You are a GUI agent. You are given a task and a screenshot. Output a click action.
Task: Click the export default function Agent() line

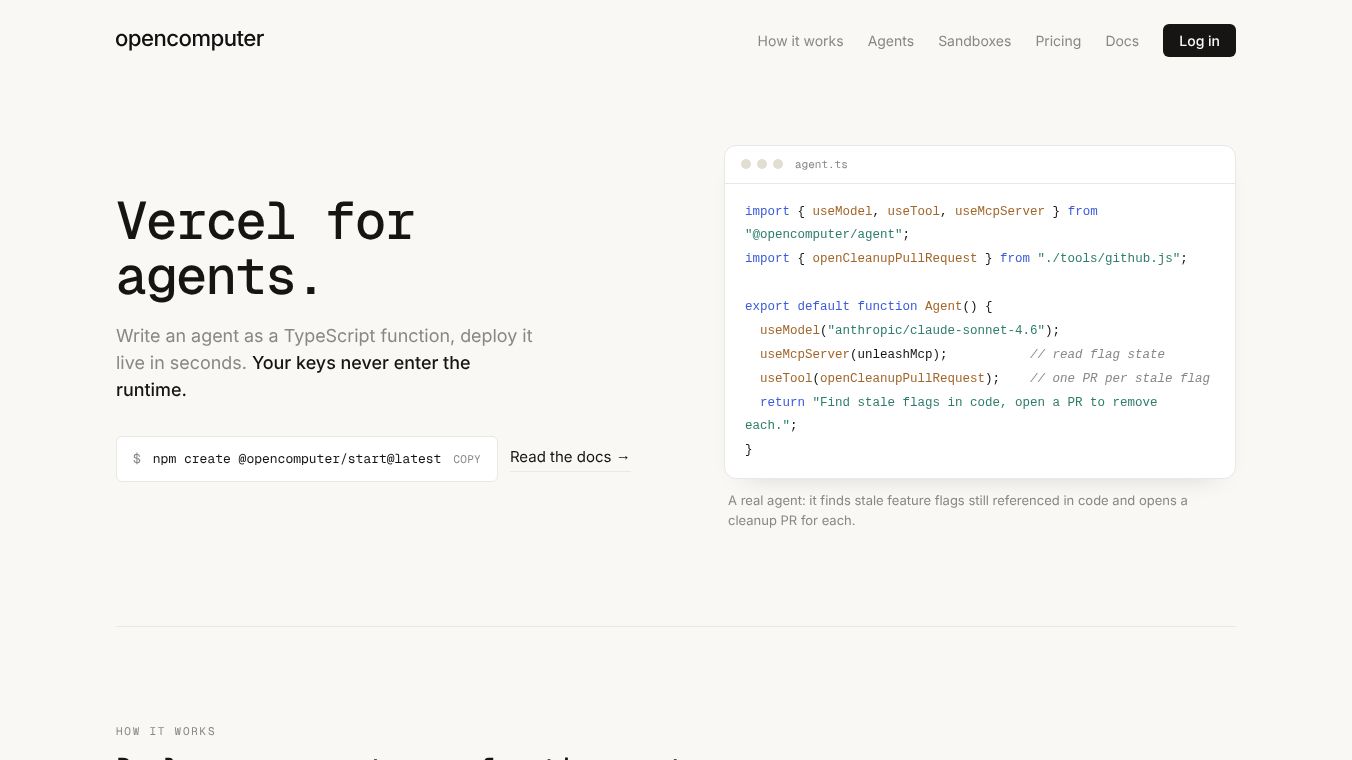869,306
